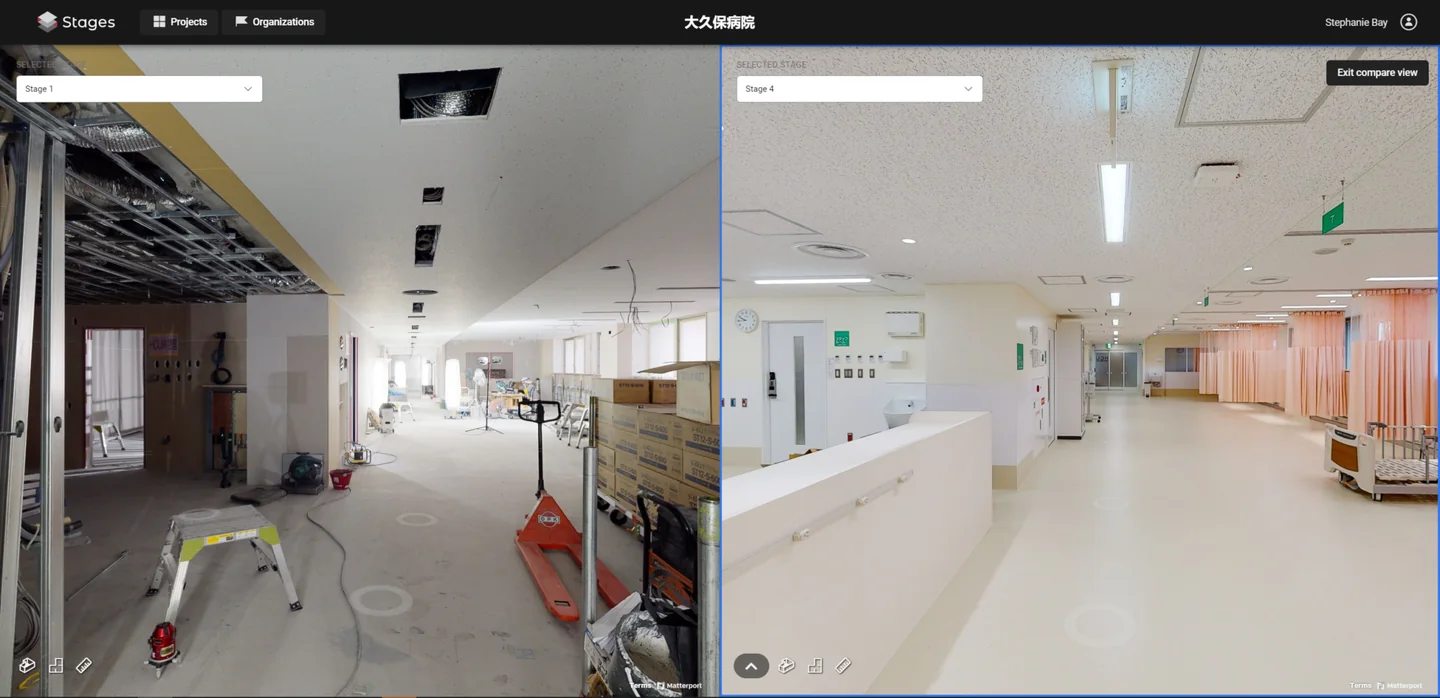Click the 大久保病院 project title
This screenshot has height=698, width=1440.
pos(719,22)
